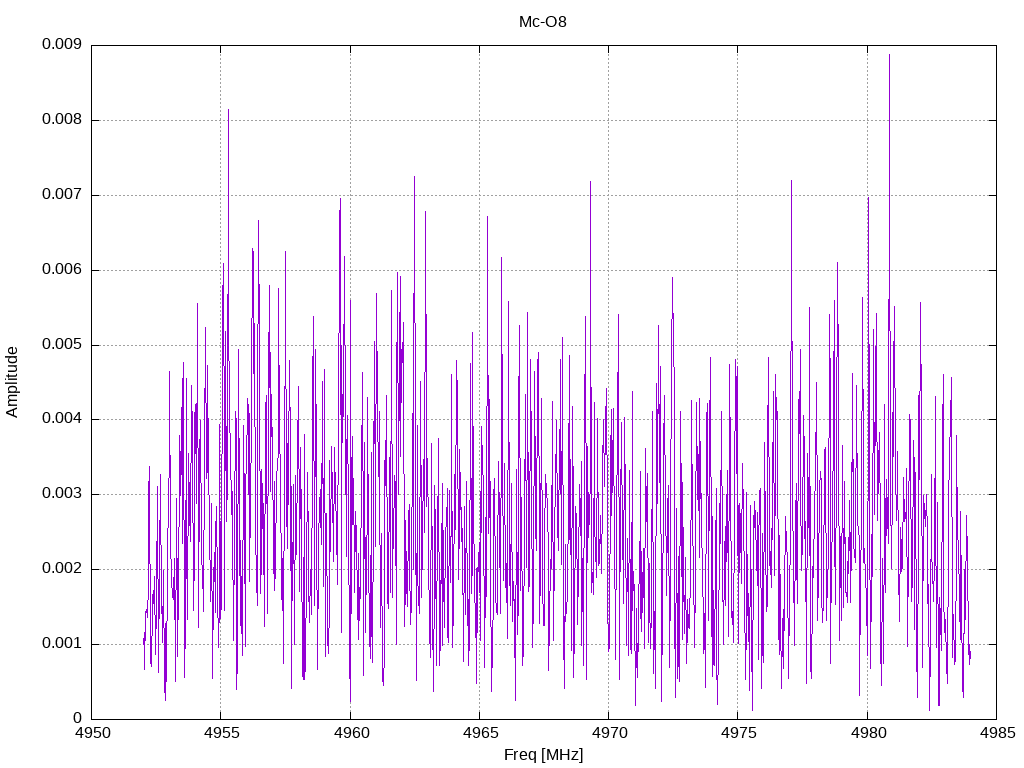Click x-axis tick label 4965
Screen dimensions: 1024x768
coord(480,733)
